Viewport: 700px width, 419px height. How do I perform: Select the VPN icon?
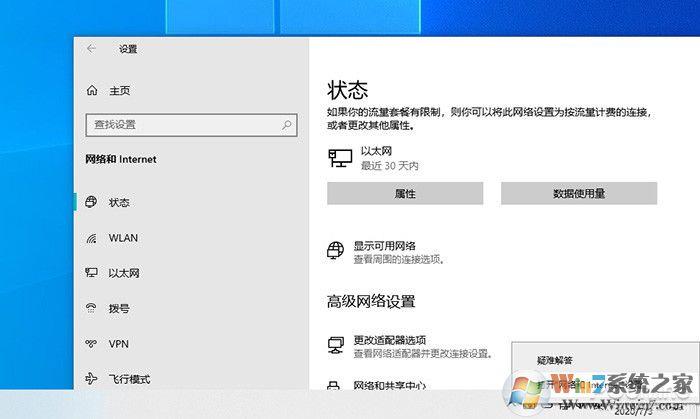tap(91, 344)
